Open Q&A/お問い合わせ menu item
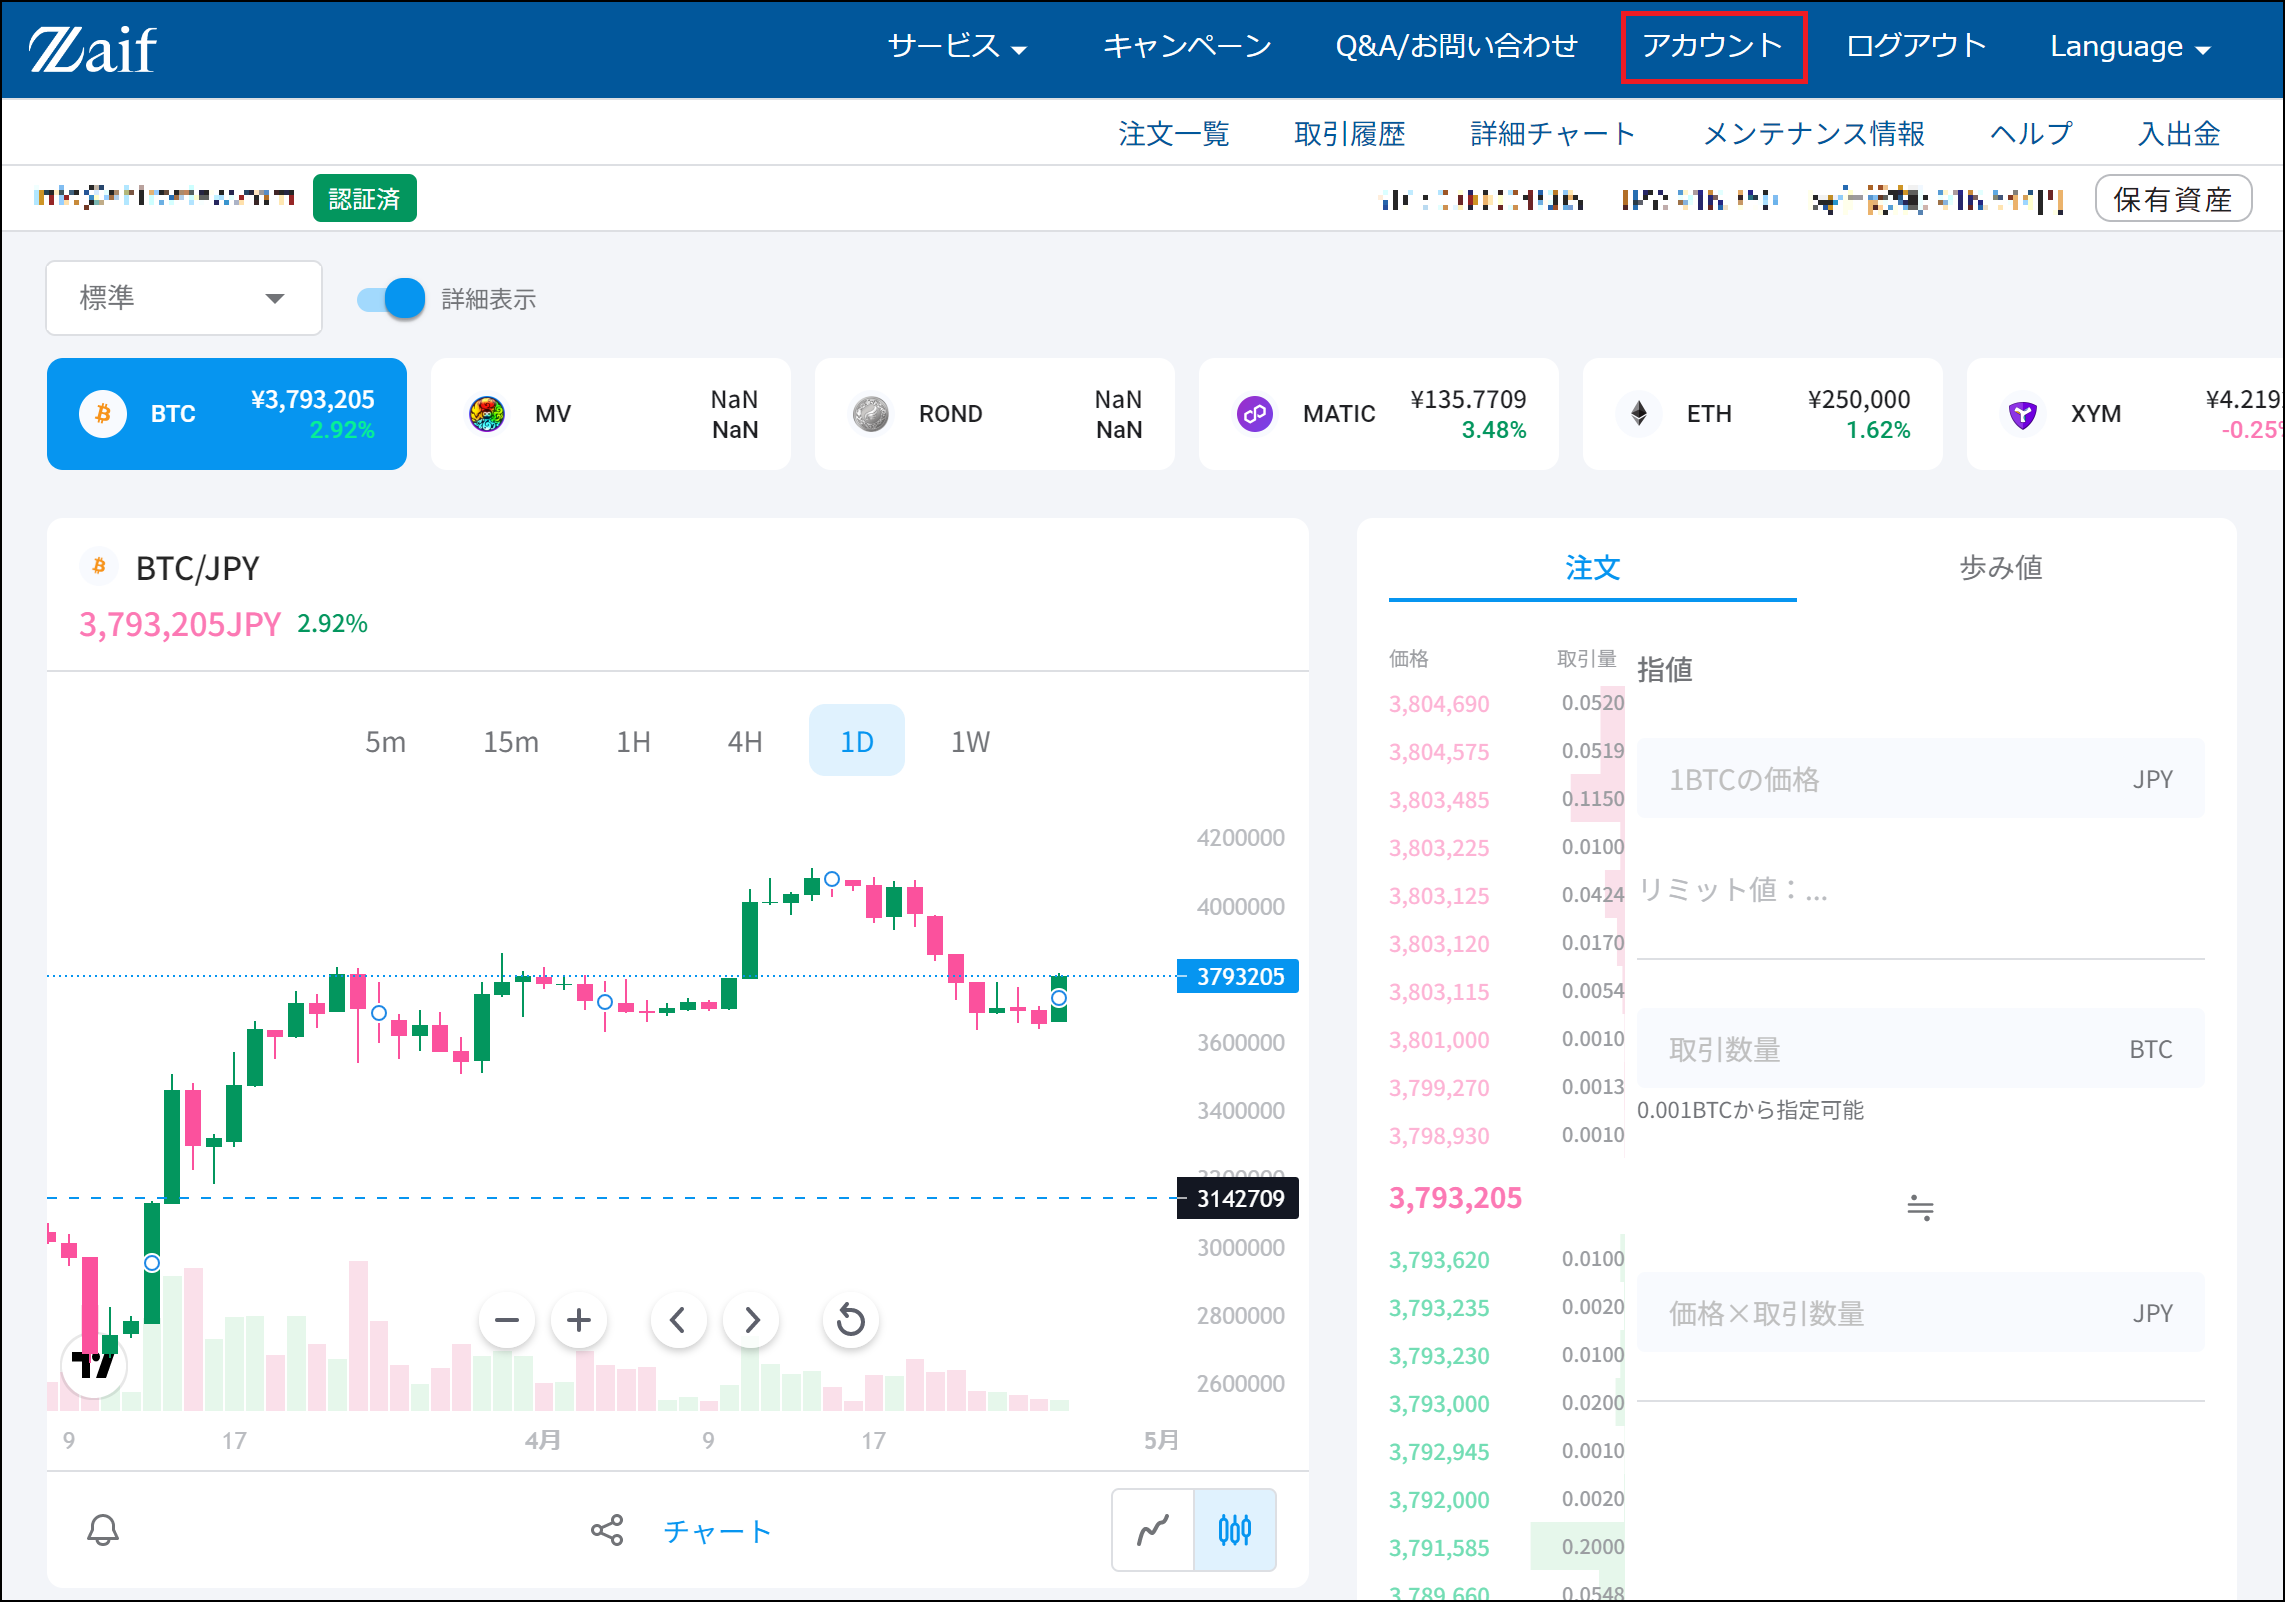 [1456, 46]
